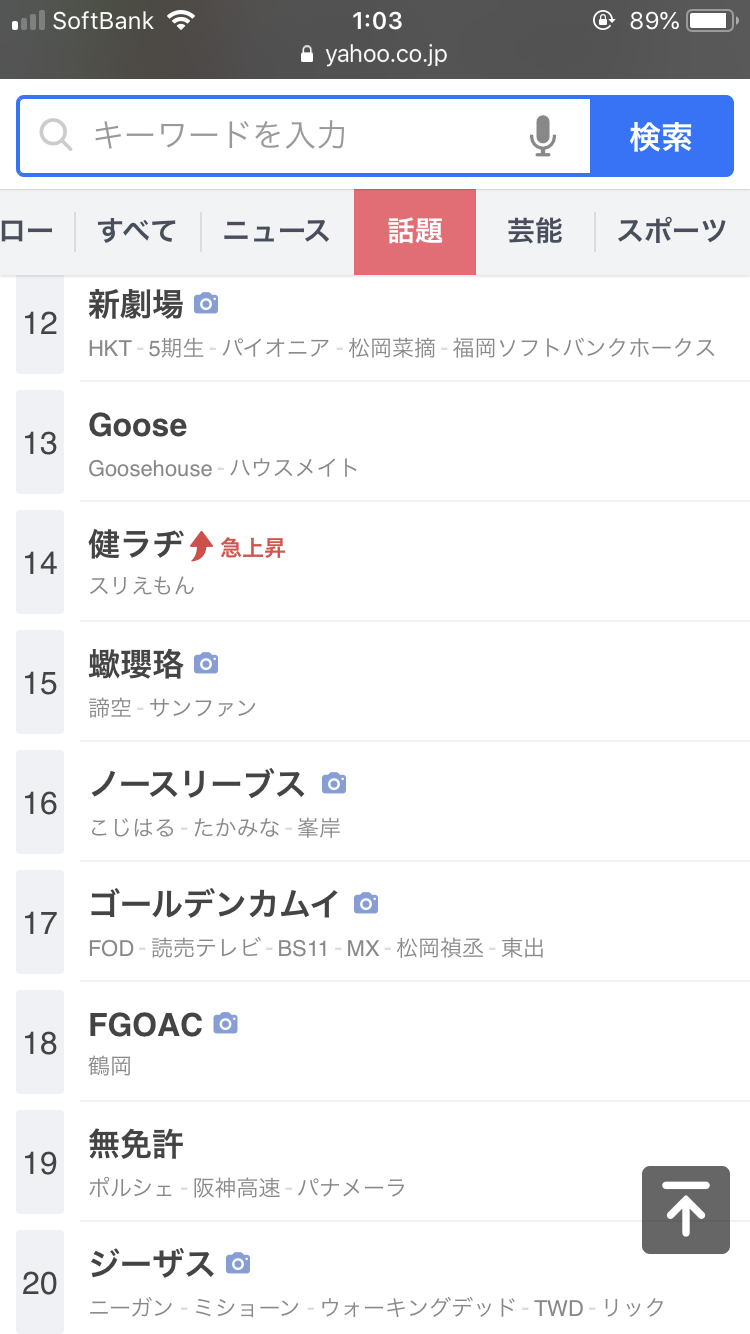The image size is (750, 1334).
Task: Tap camera icon next to 新劇場
Action: [206, 303]
